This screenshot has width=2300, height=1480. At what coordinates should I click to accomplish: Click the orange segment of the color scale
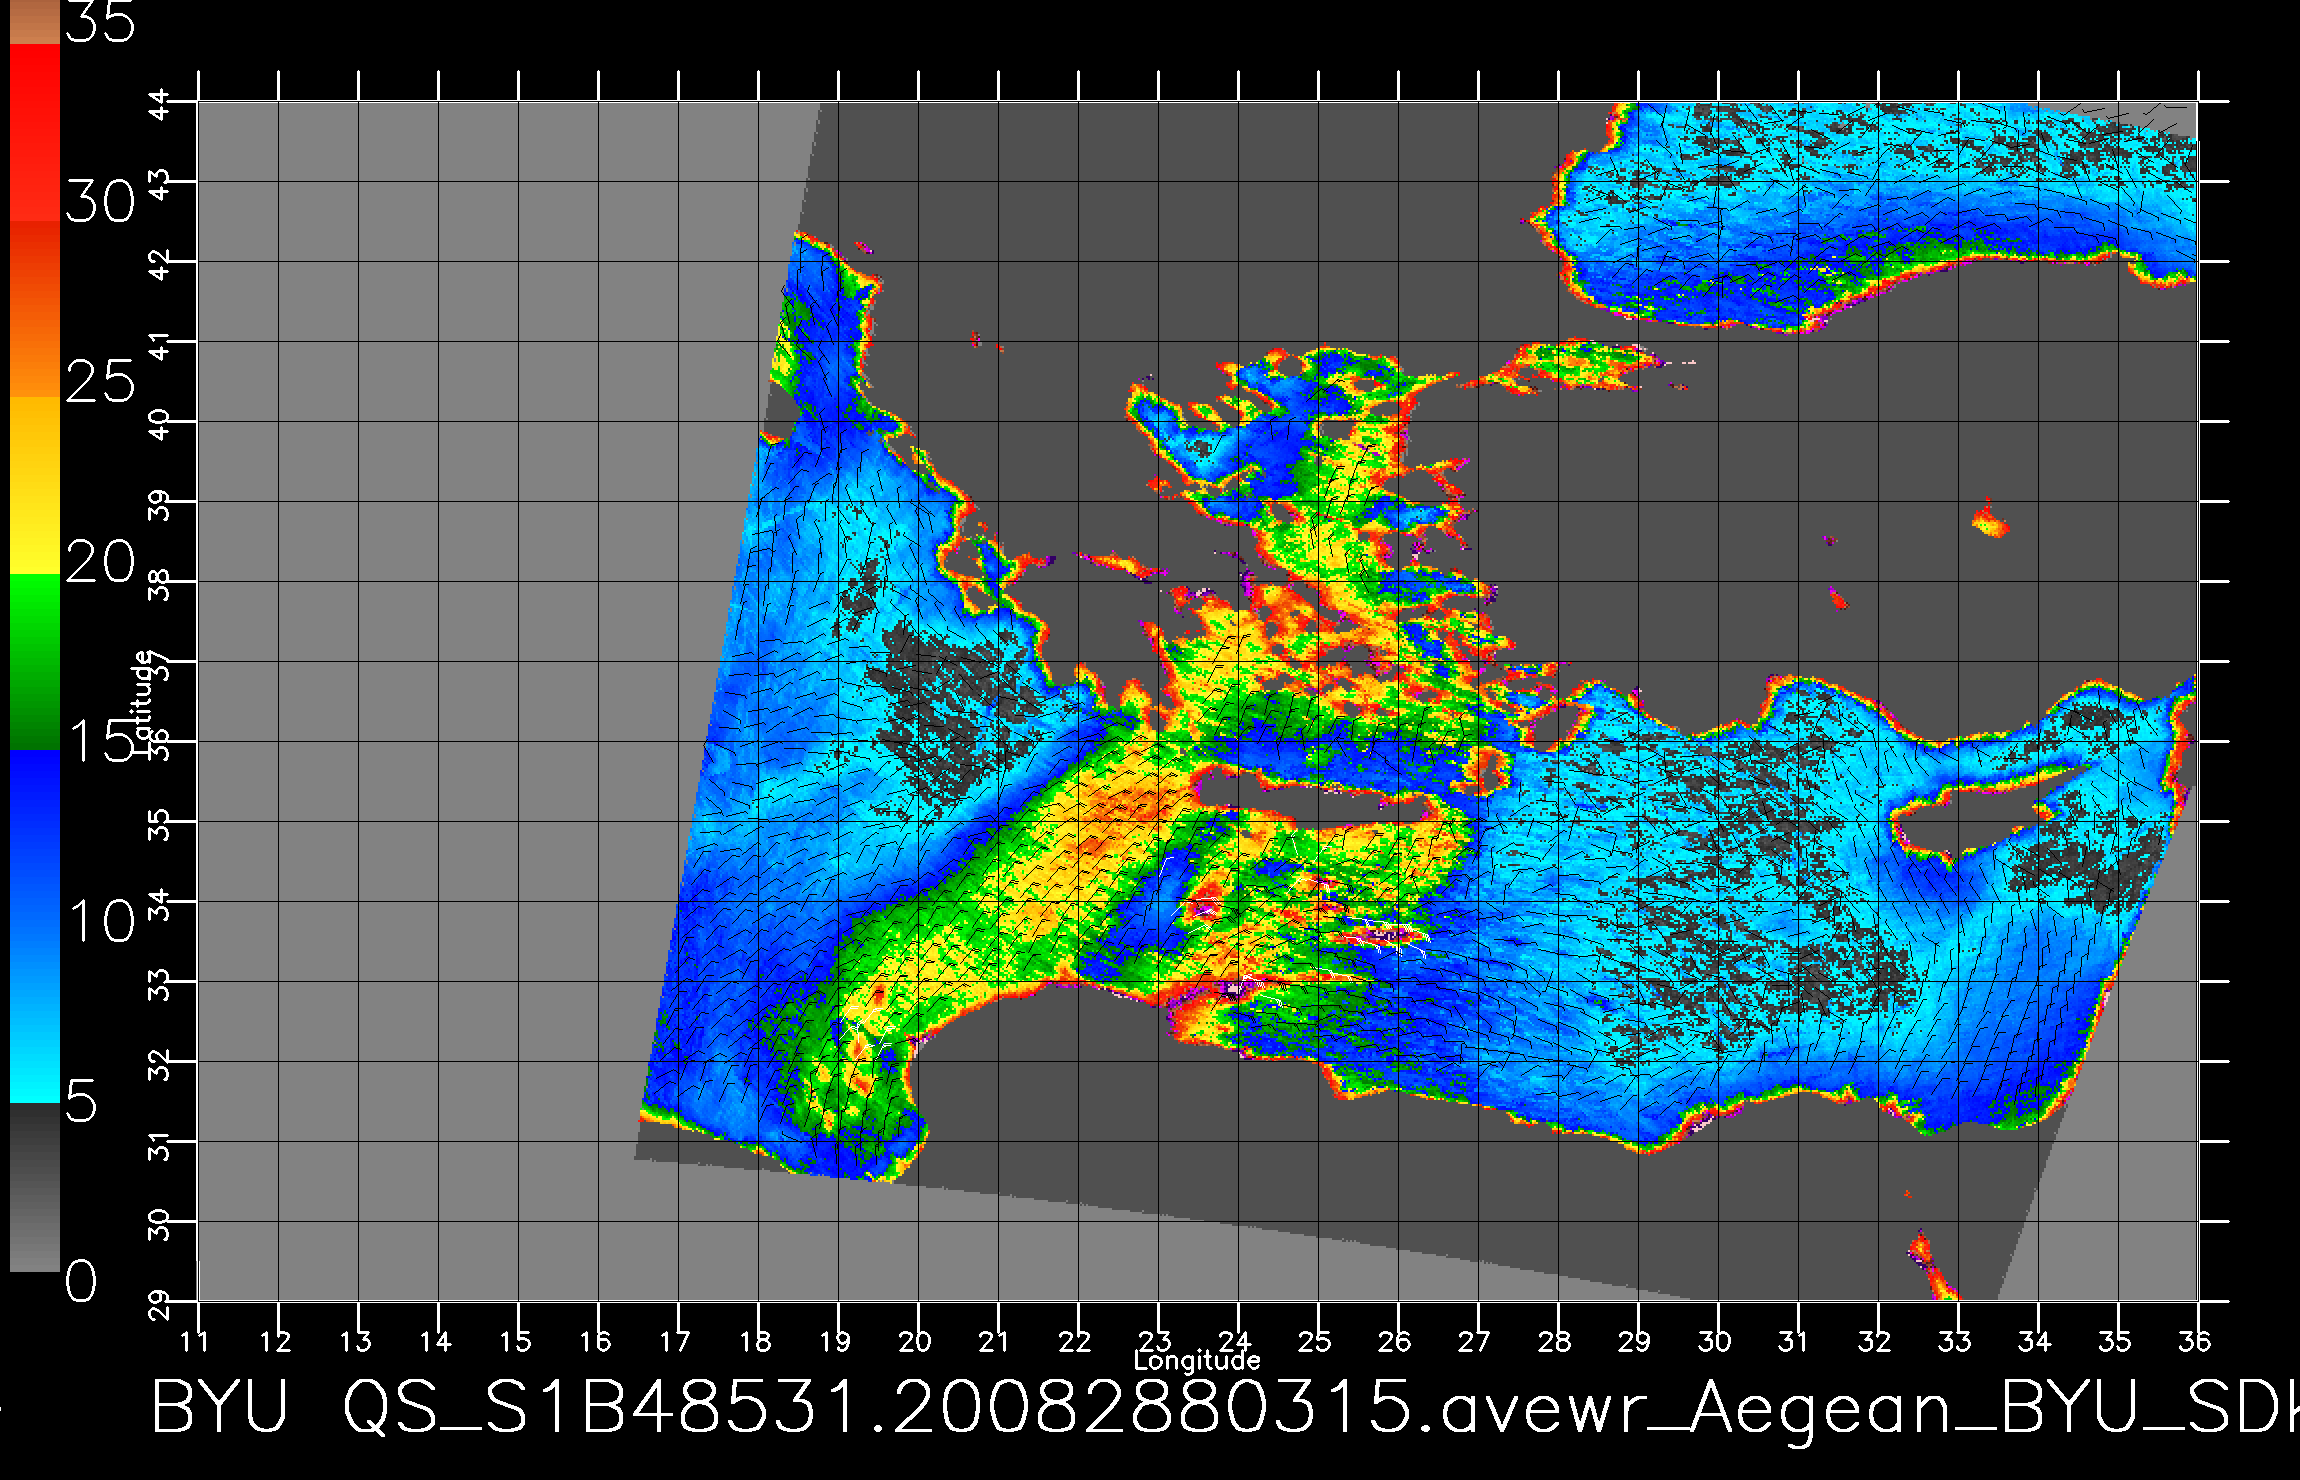(x=34, y=309)
